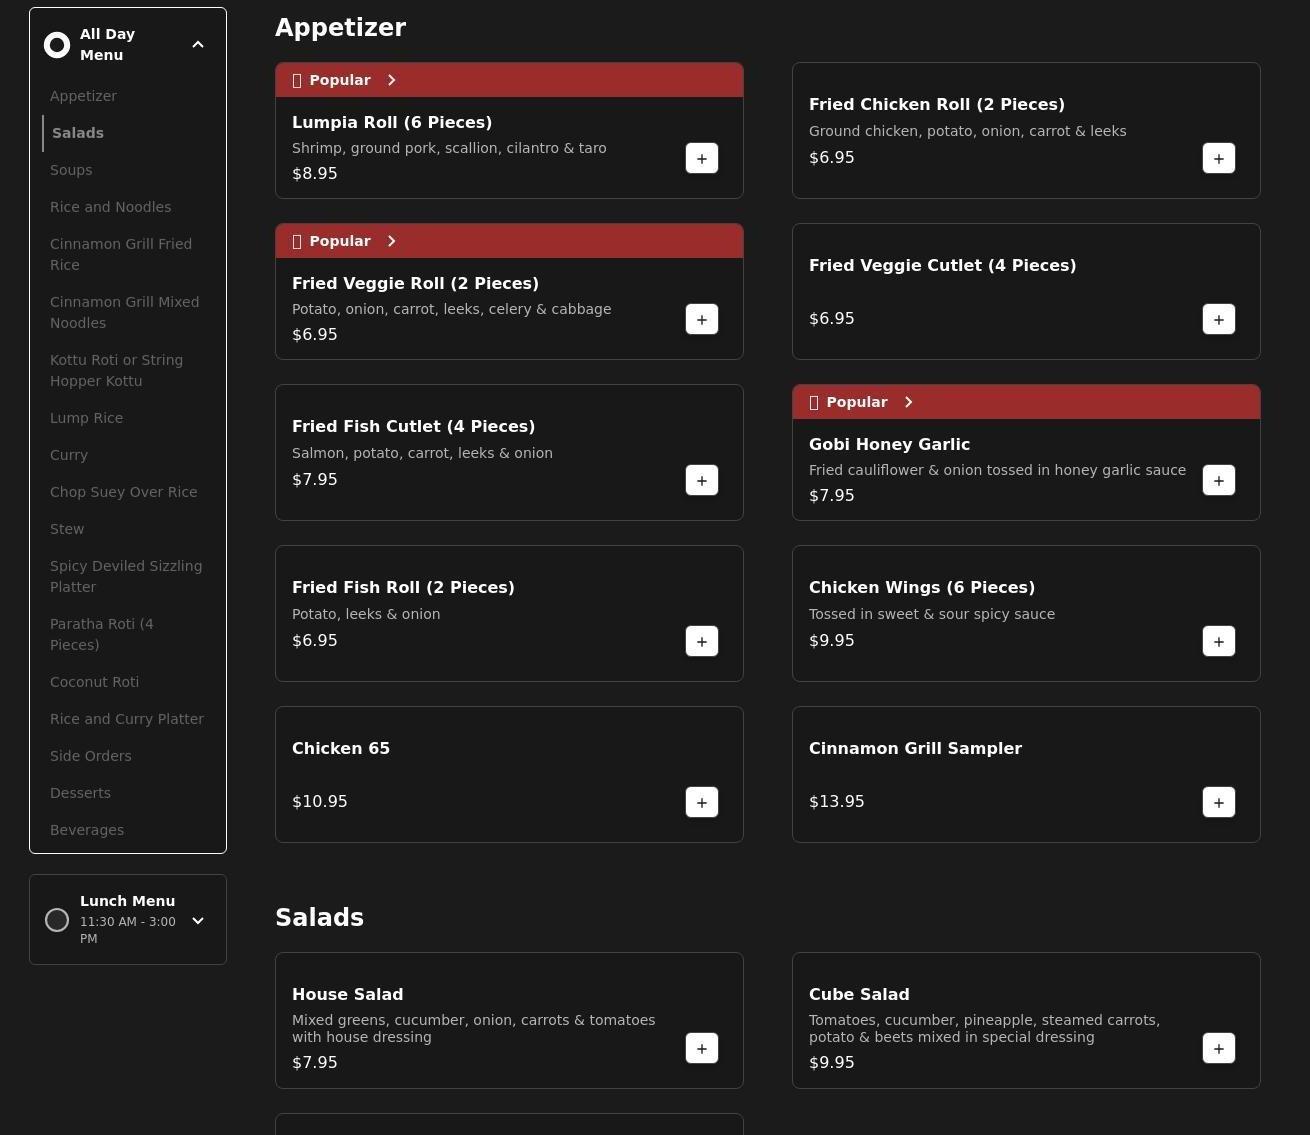Click the Popular banner above Gobi Honey Garlic

click(1025, 402)
